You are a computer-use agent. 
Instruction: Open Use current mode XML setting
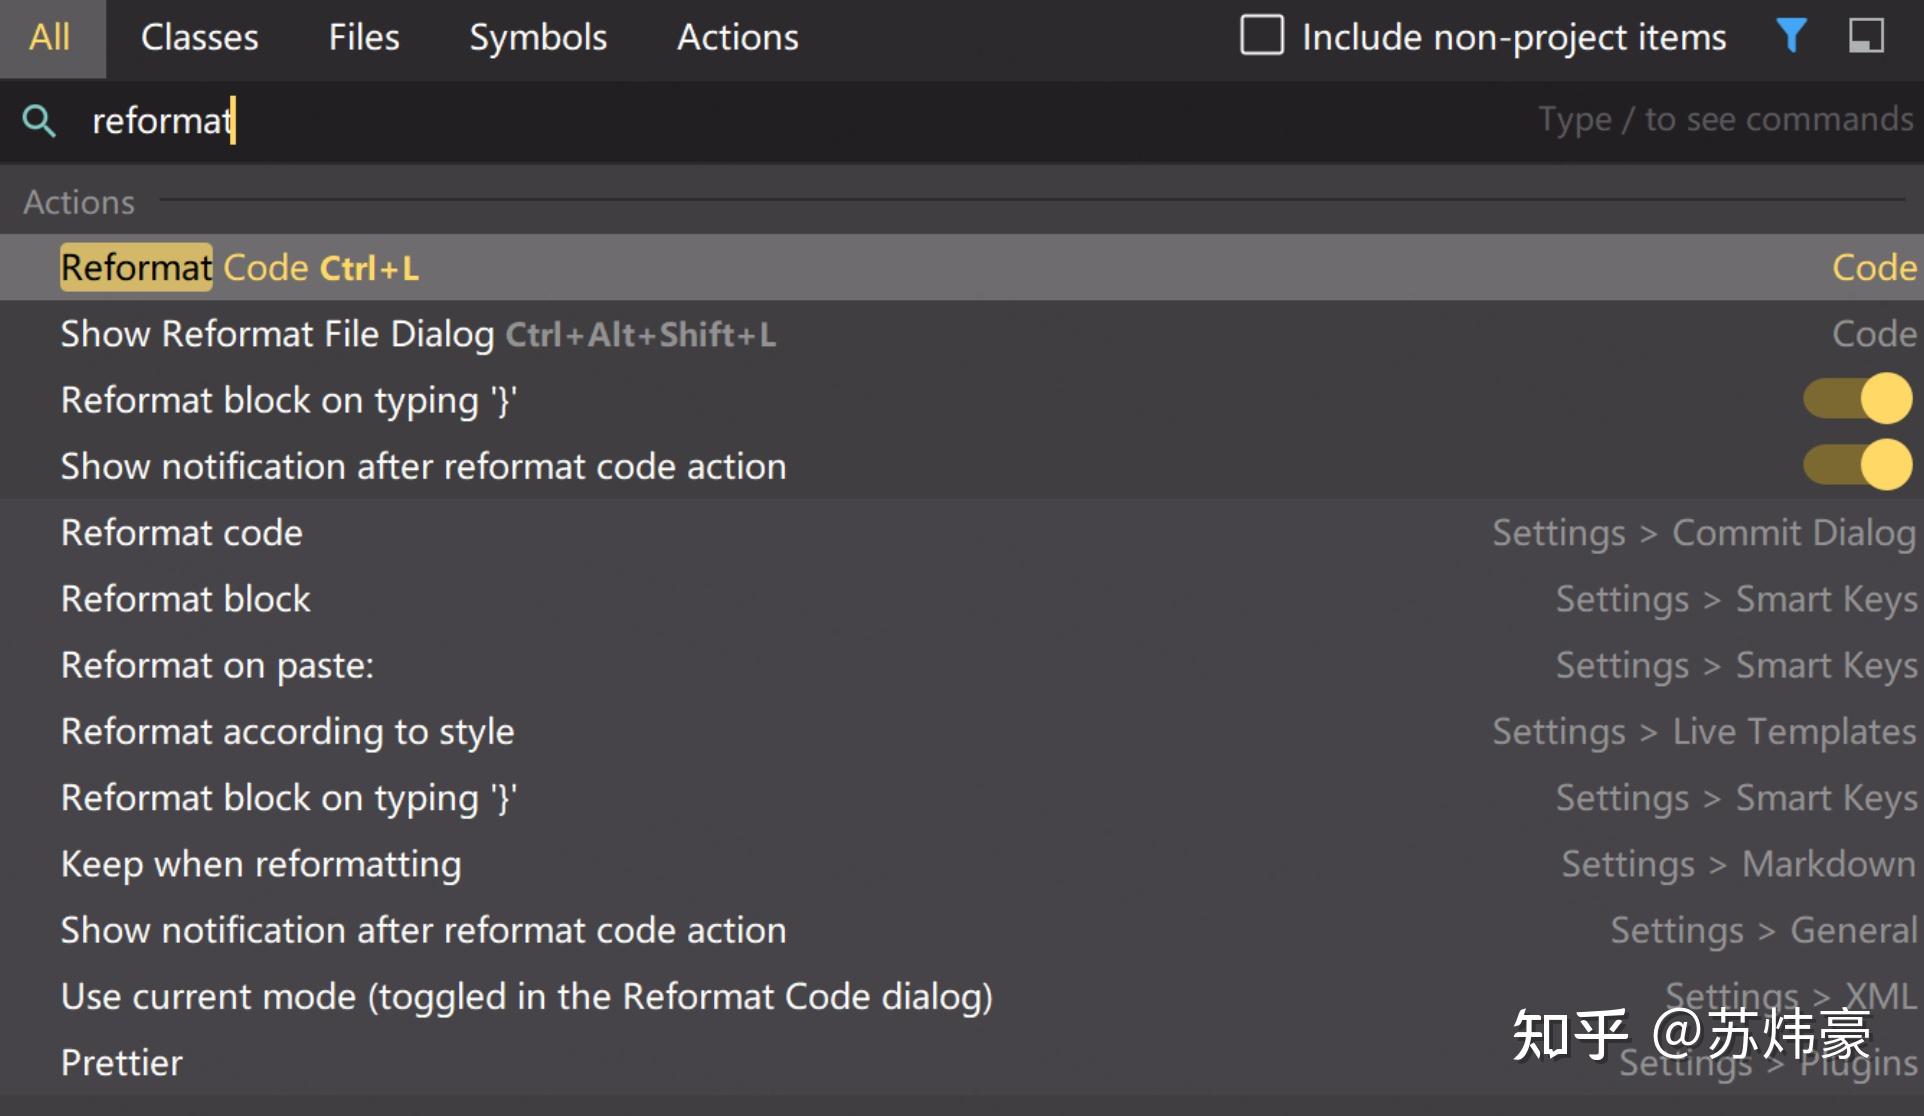(526, 997)
